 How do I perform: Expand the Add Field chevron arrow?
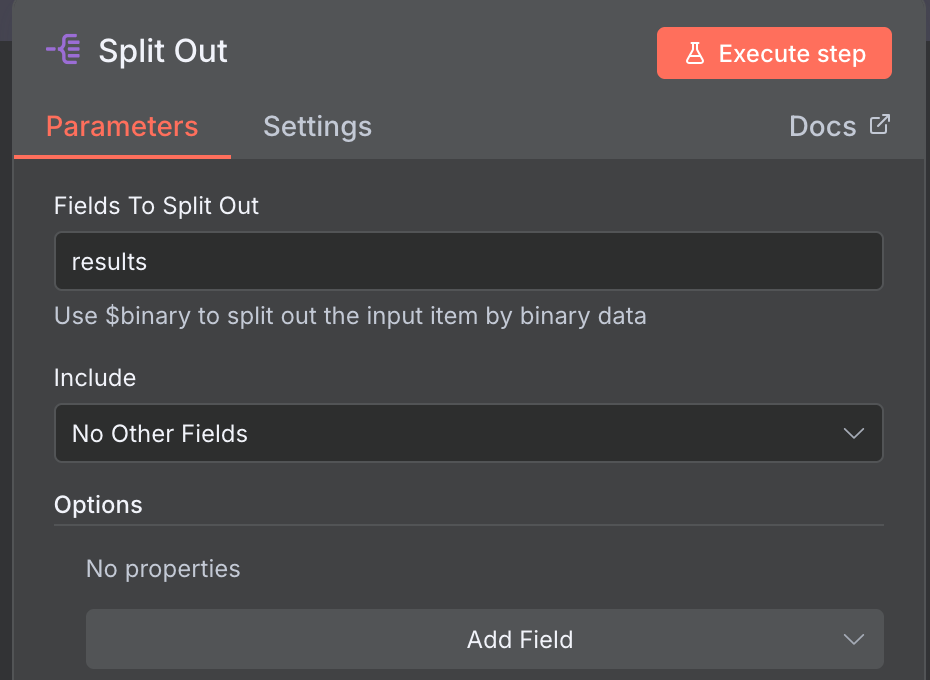(x=853, y=639)
